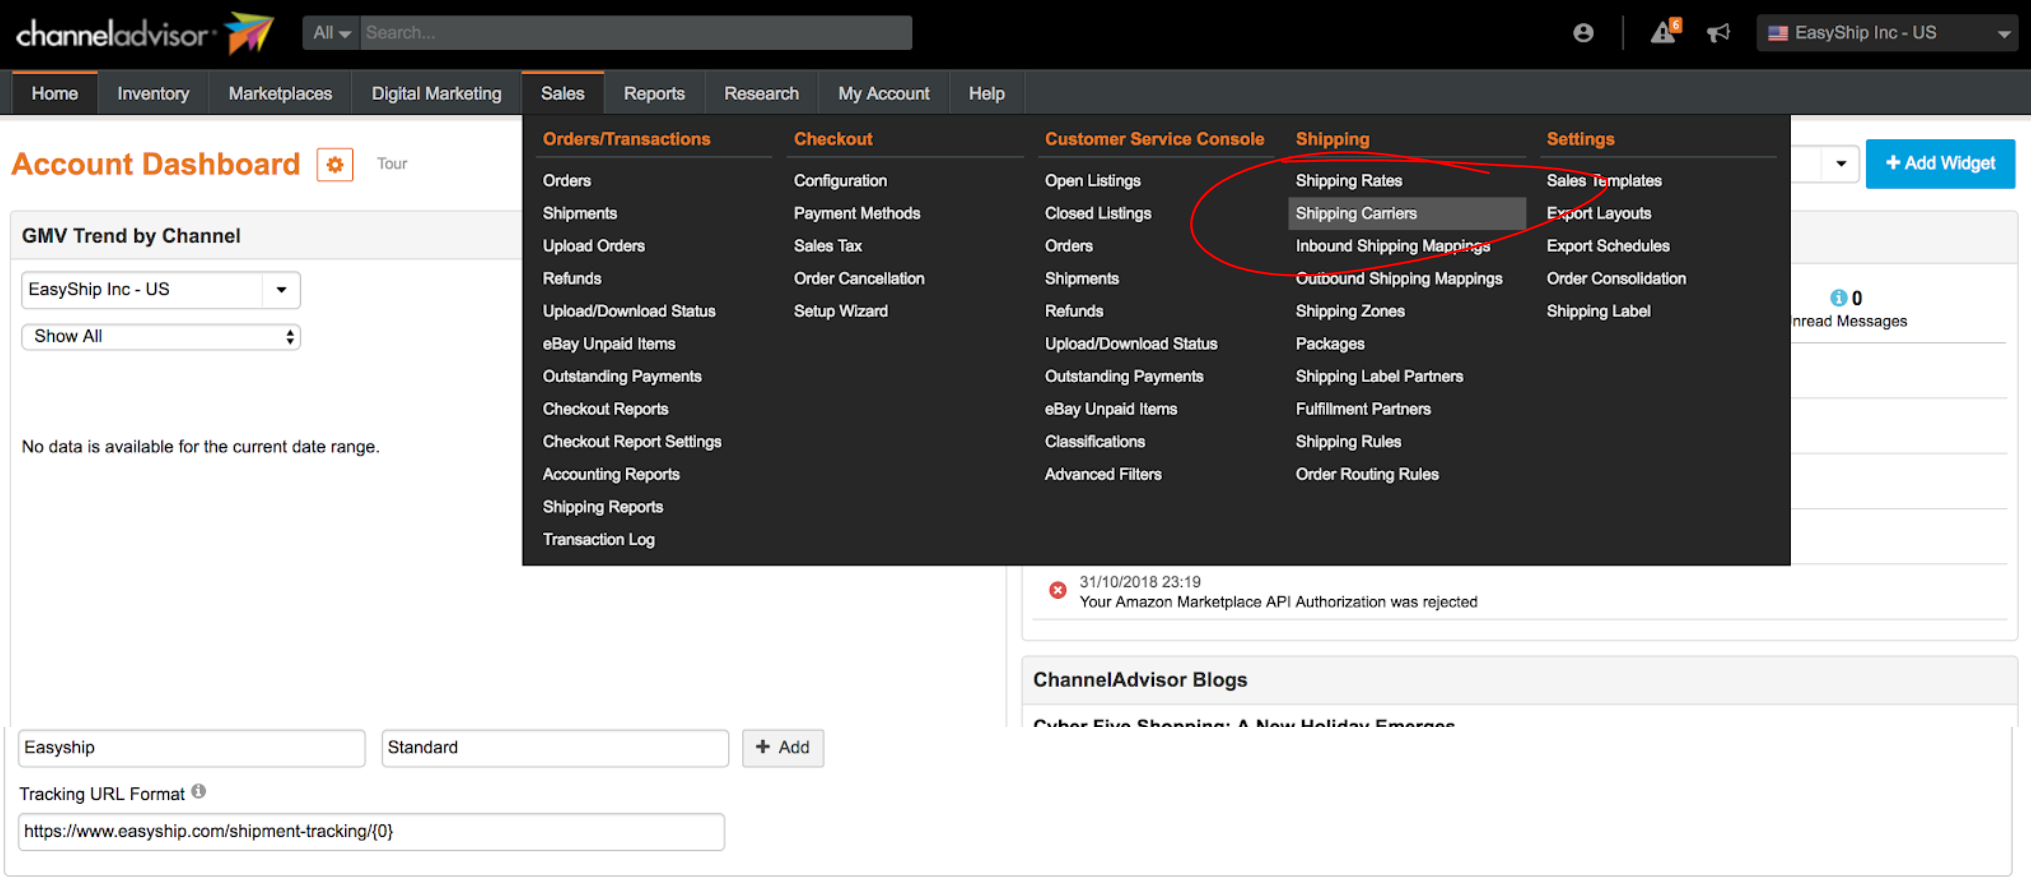Open the Sales menu
The height and width of the screenshot is (886, 2031).
point(563,94)
